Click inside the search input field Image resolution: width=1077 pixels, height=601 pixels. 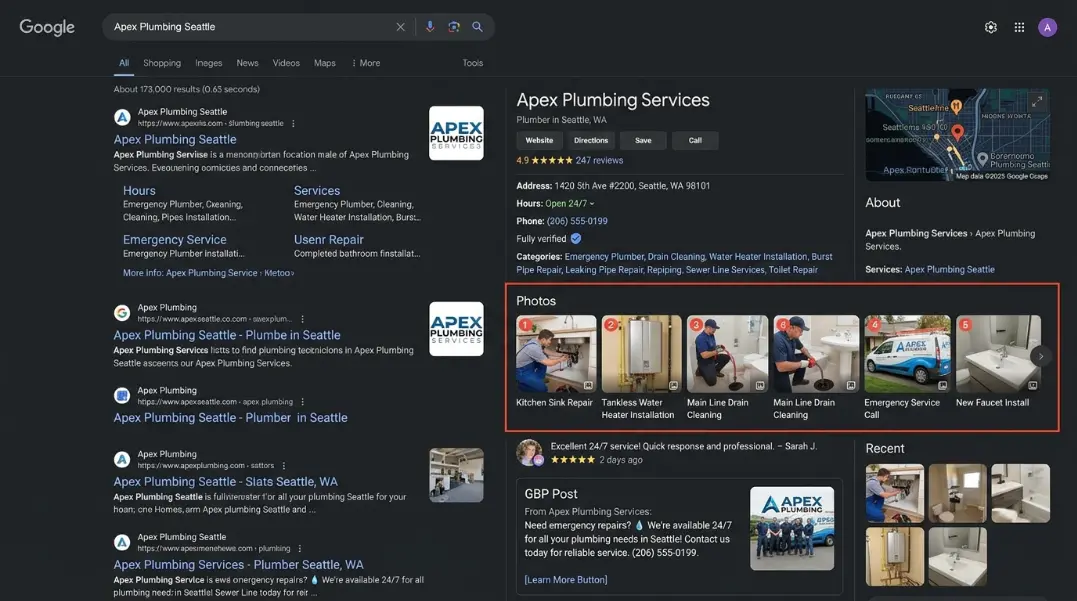point(251,27)
